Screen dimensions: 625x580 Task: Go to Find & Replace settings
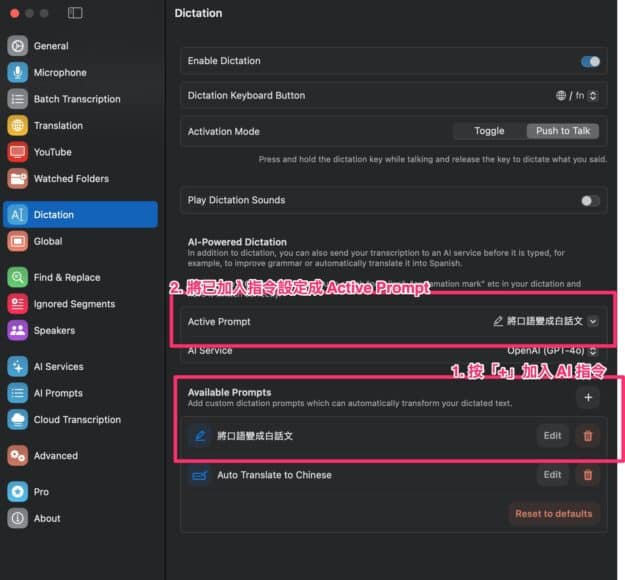coord(66,277)
